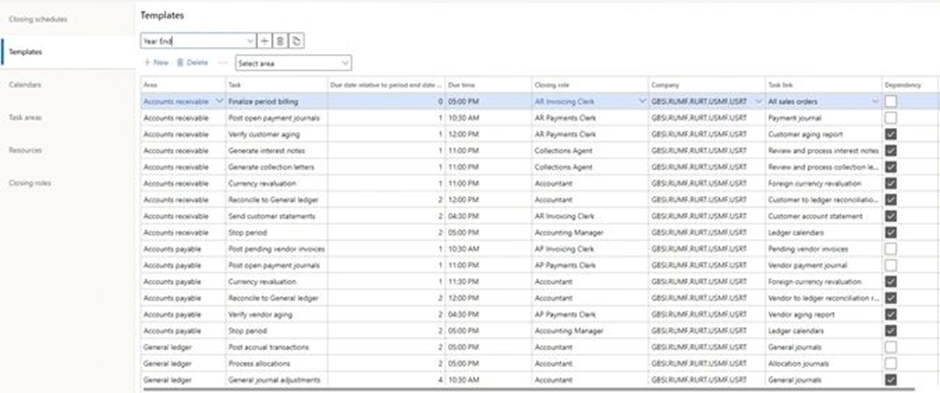The image size is (940, 393).
Task: Switch to Resources section
Action: point(25,150)
